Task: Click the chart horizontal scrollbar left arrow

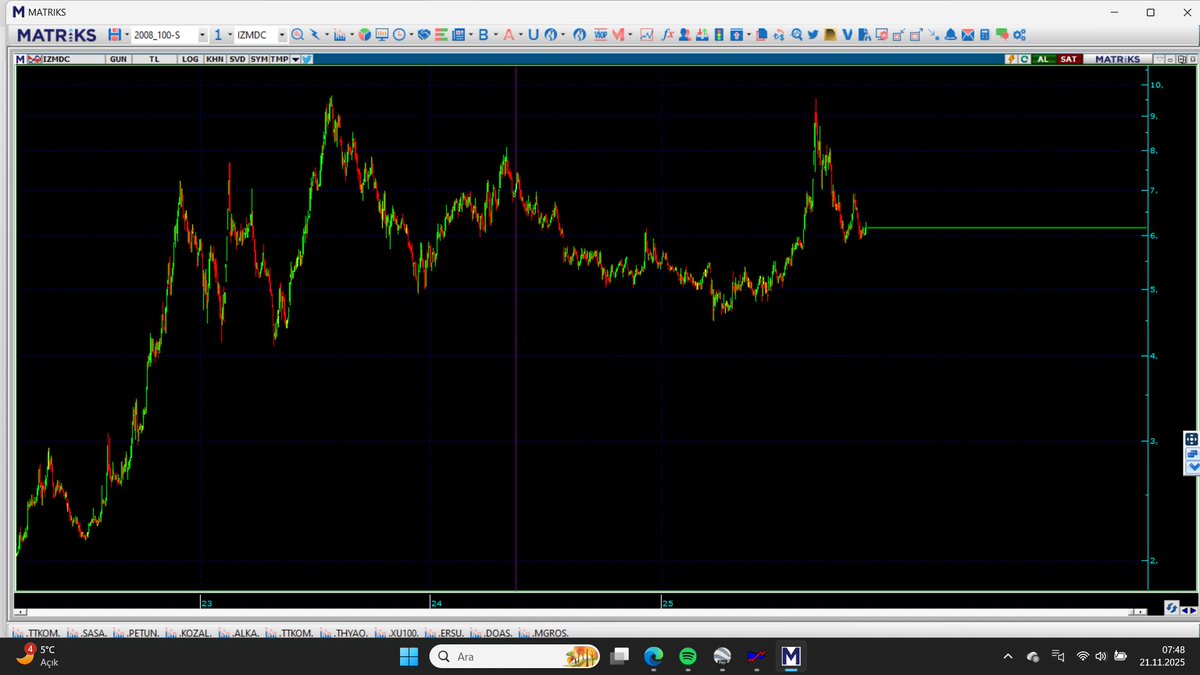Action: [20, 611]
